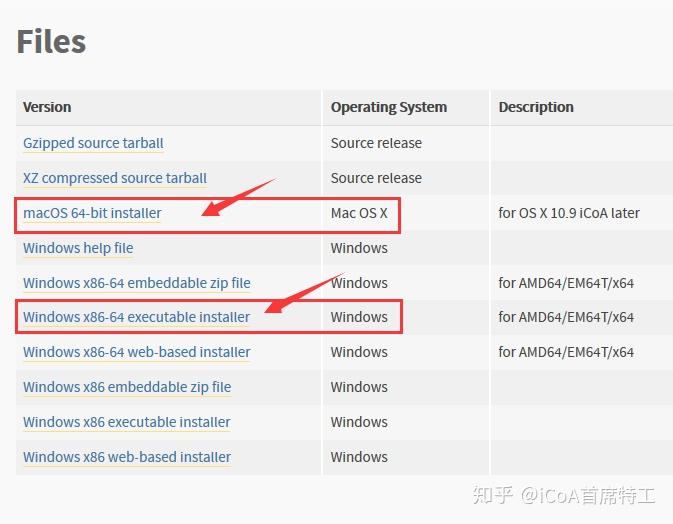The width and height of the screenshot is (673, 524).
Task: Click Windows x86 executable installer link
Action: click(x=127, y=422)
